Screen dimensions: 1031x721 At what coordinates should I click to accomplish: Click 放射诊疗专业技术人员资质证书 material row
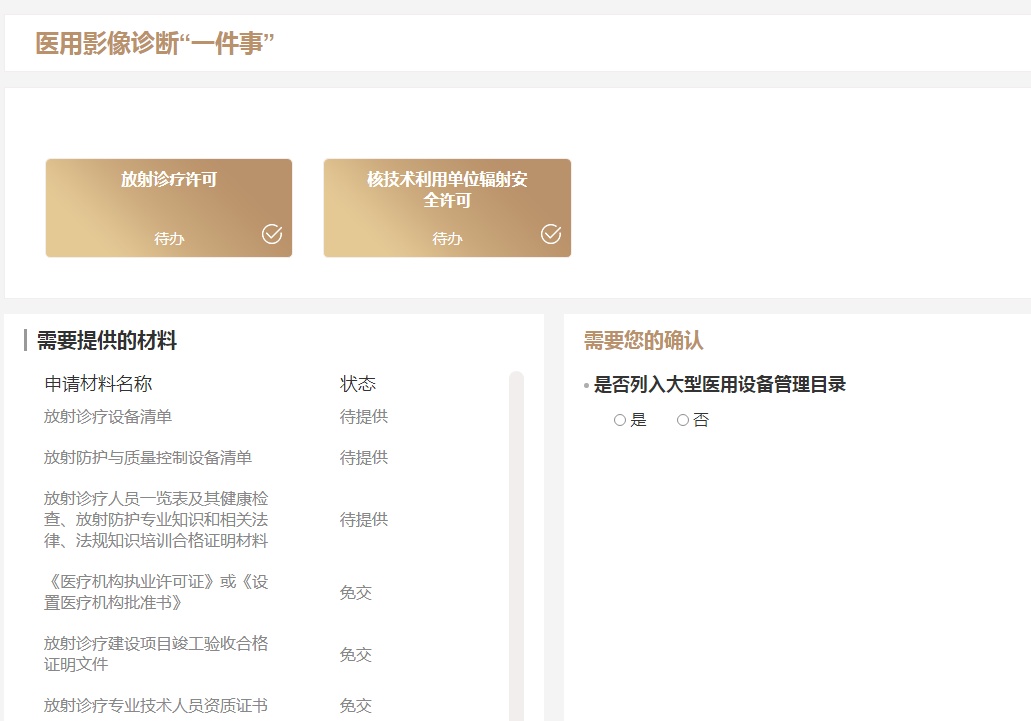tap(156, 706)
